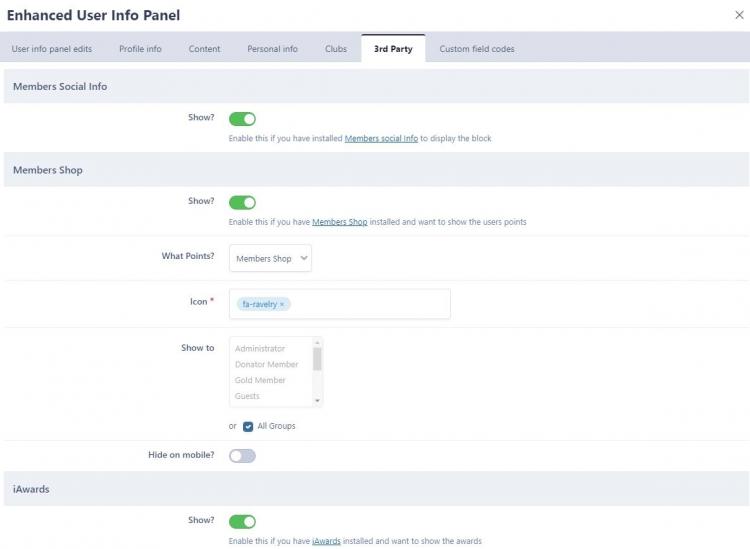The width and height of the screenshot is (750, 549).
Task: Click inside the Icon input field
Action: (370, 304)
